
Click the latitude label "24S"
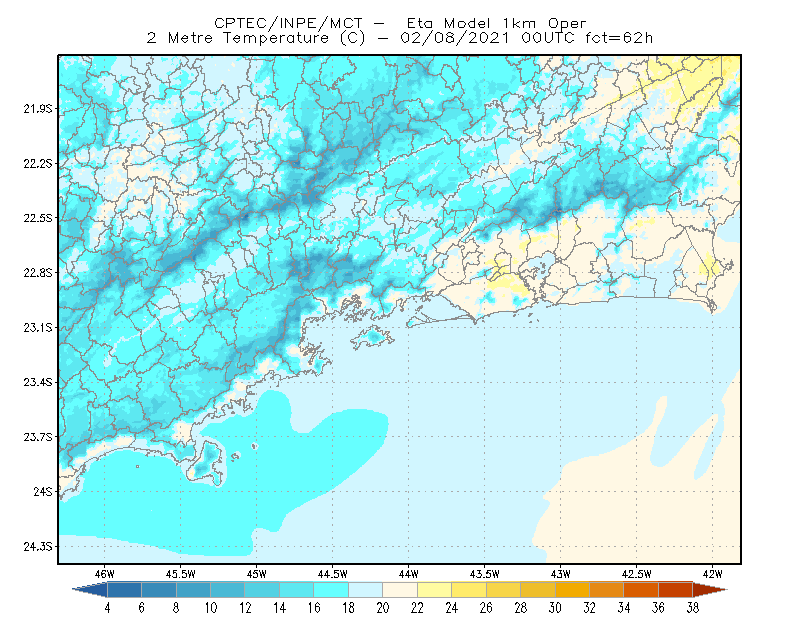[43, 491]
